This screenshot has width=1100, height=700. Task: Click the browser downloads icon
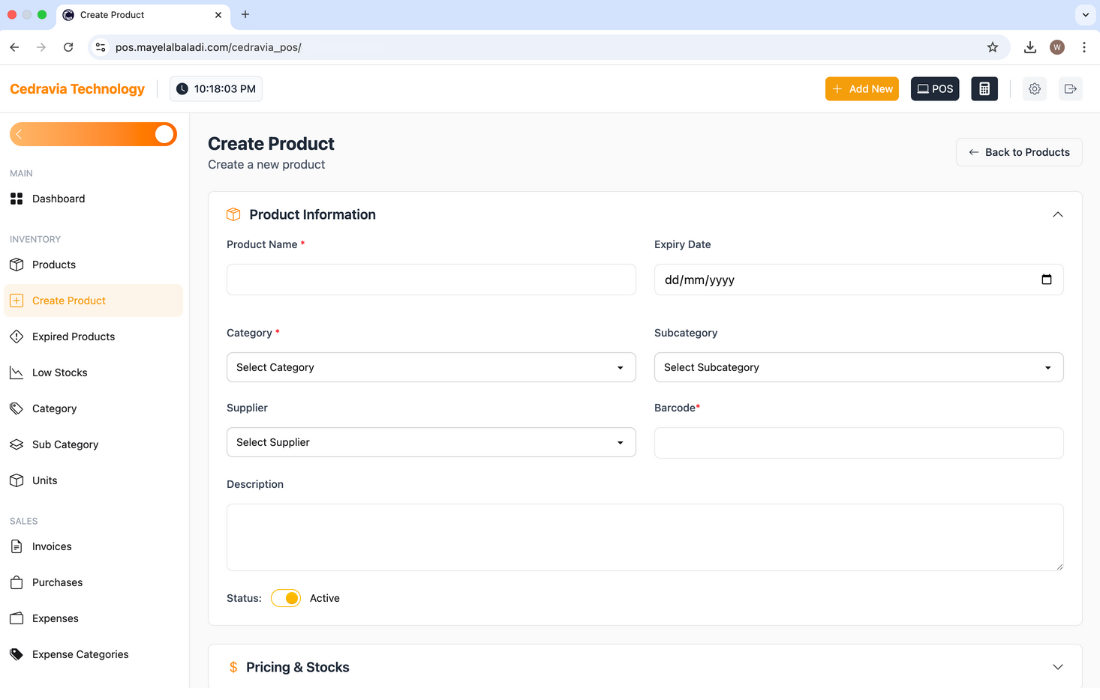point(1029,47)
